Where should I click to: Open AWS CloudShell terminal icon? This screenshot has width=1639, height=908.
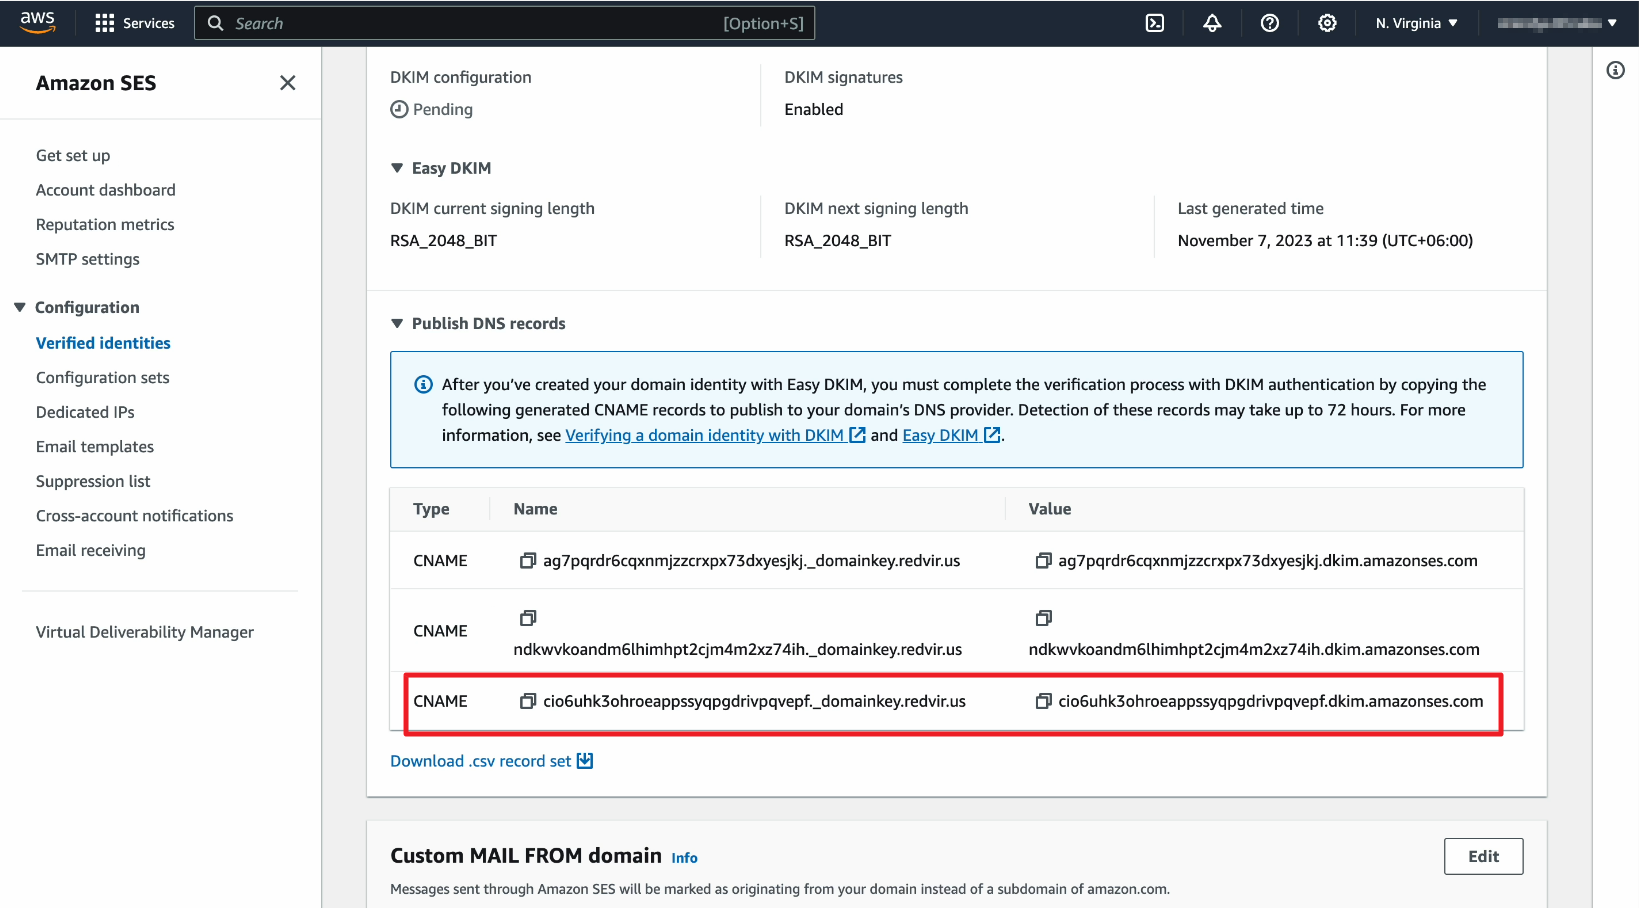click(x=1154, y=23)
